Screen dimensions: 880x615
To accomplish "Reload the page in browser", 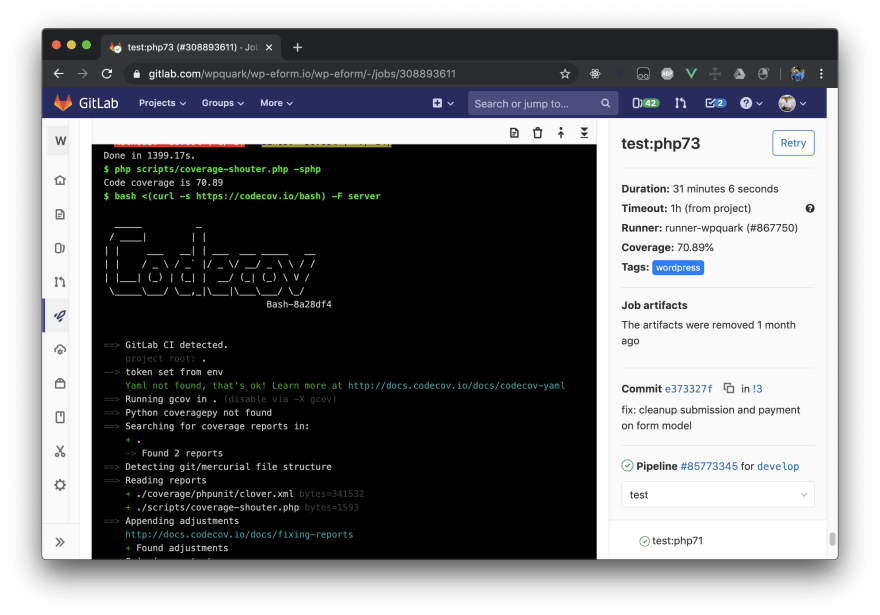I will [x=107, y=74].
